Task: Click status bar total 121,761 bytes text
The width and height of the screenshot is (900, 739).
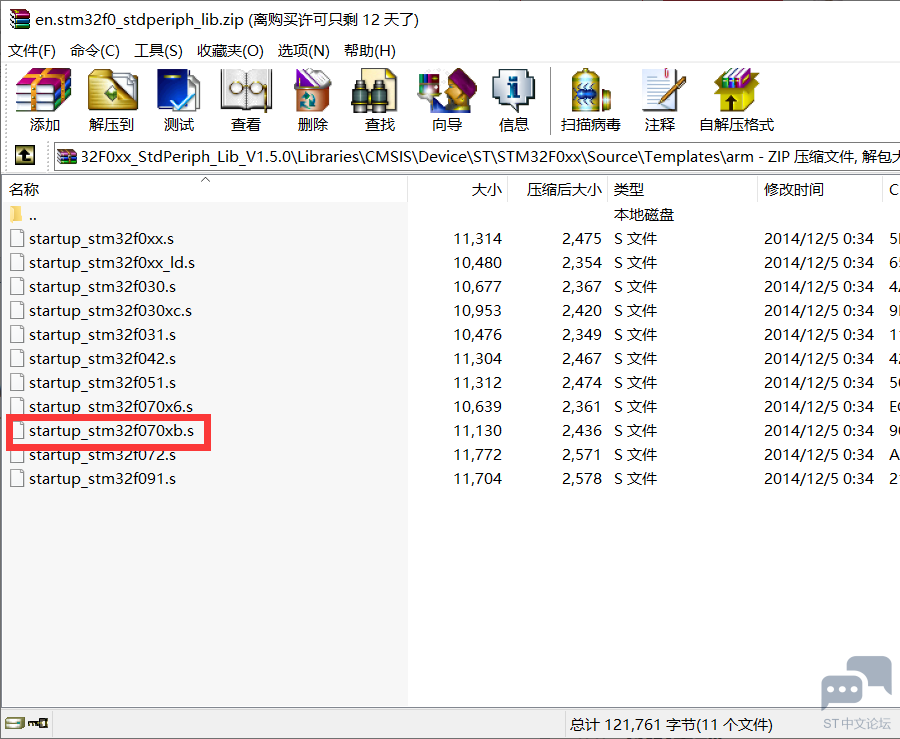Action: [671, 724]
